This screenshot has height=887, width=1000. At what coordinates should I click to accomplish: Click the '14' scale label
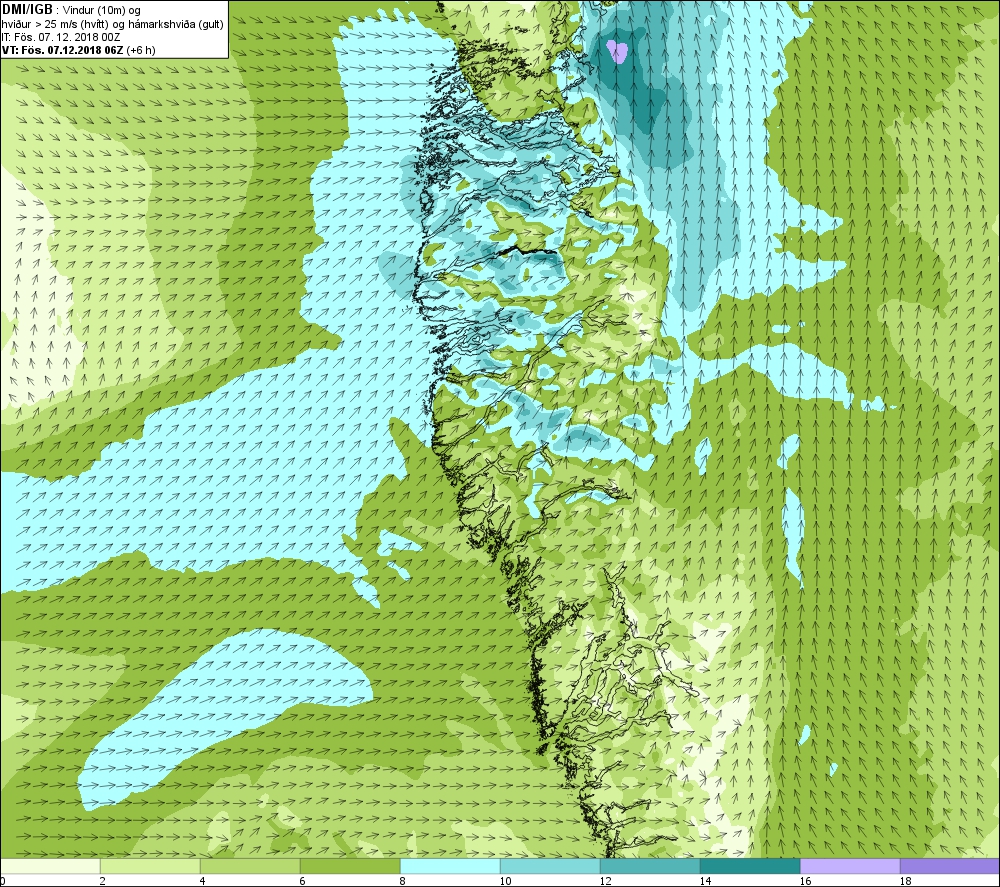tap(705, 881)
